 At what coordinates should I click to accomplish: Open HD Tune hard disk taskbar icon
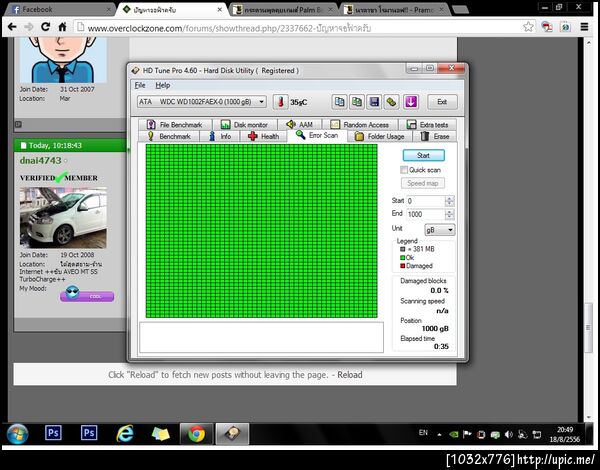(x=232, y=434)
